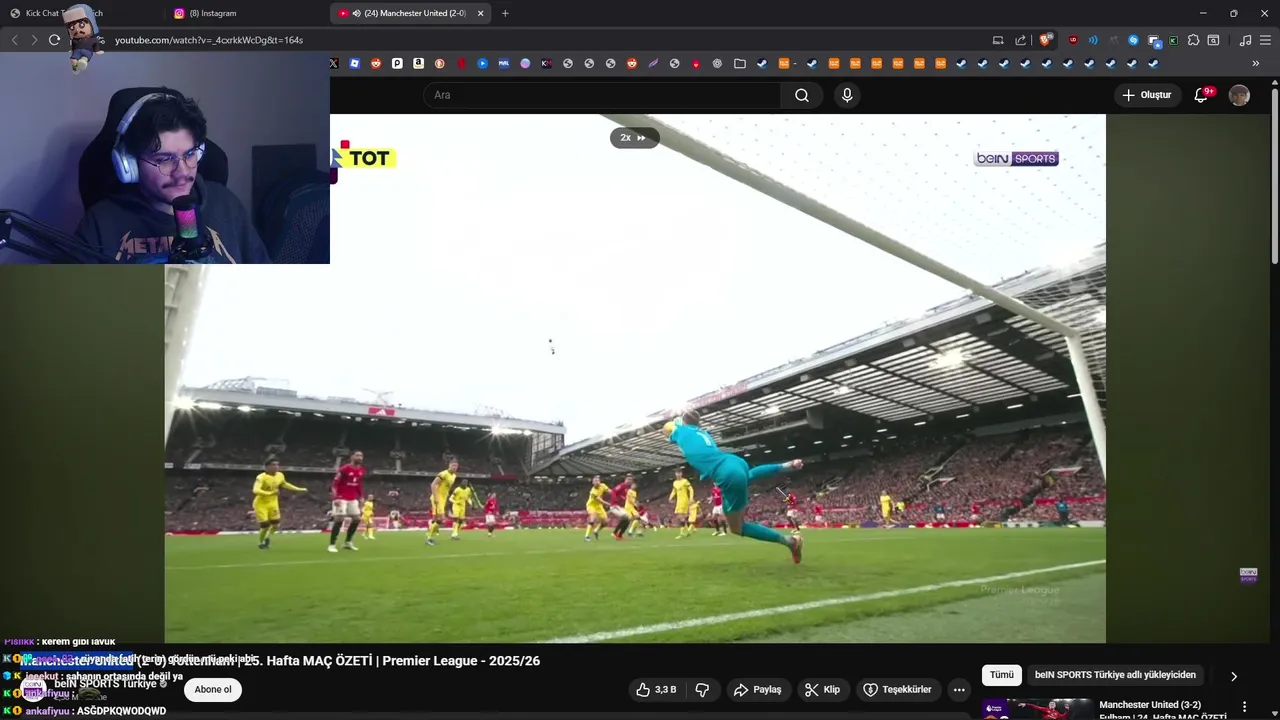This screenshot has width=1280, height=720.
Task: Switch to the Kick Chat tab
Action: (82, 13)
